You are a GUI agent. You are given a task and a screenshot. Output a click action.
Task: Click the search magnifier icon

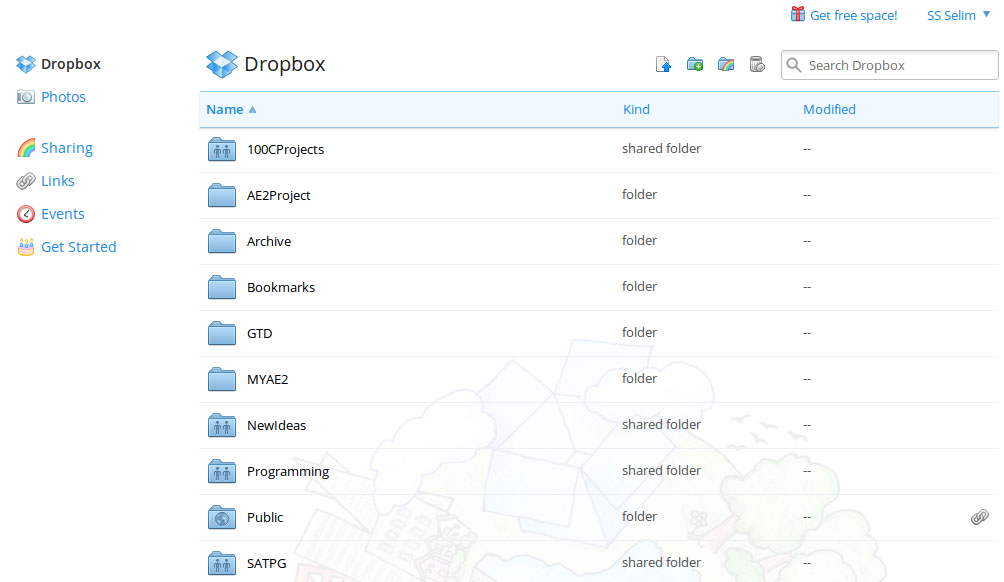tap(794, 65)
